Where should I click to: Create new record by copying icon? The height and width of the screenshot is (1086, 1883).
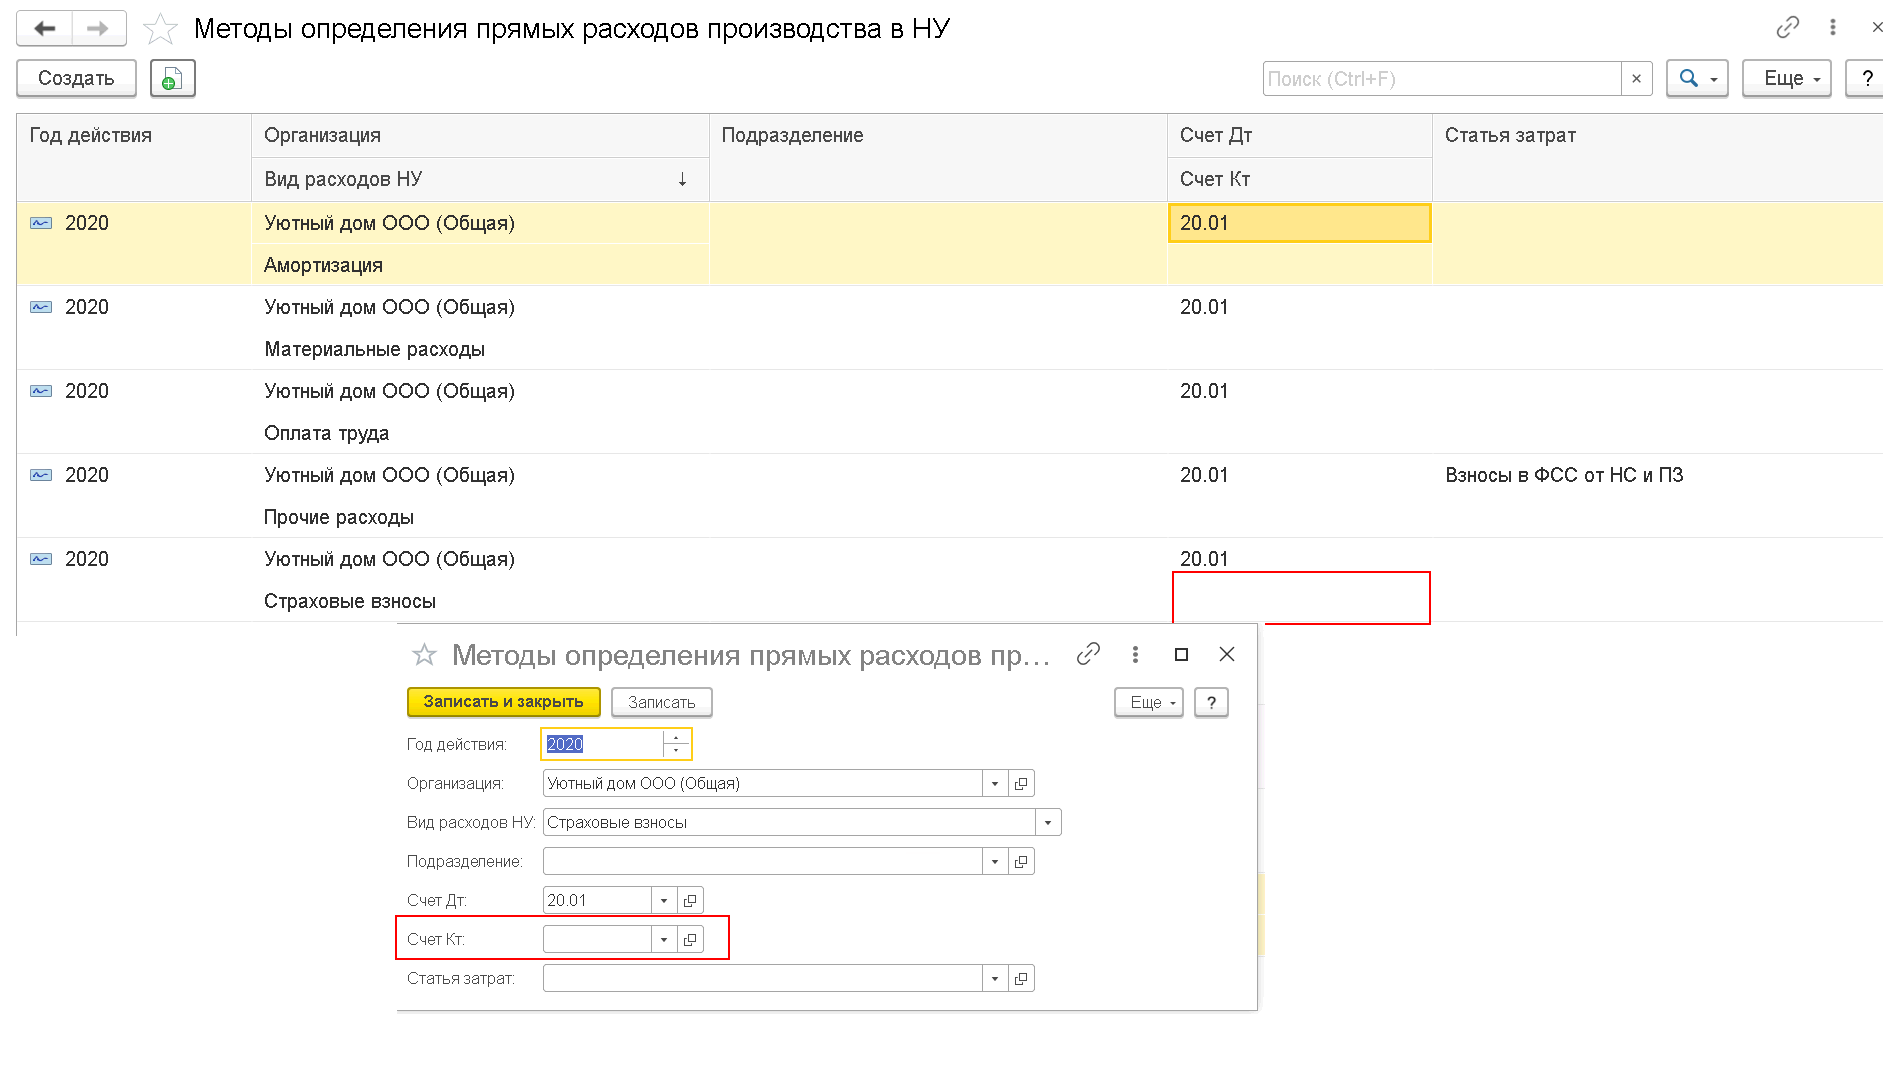tap(172, 78)
